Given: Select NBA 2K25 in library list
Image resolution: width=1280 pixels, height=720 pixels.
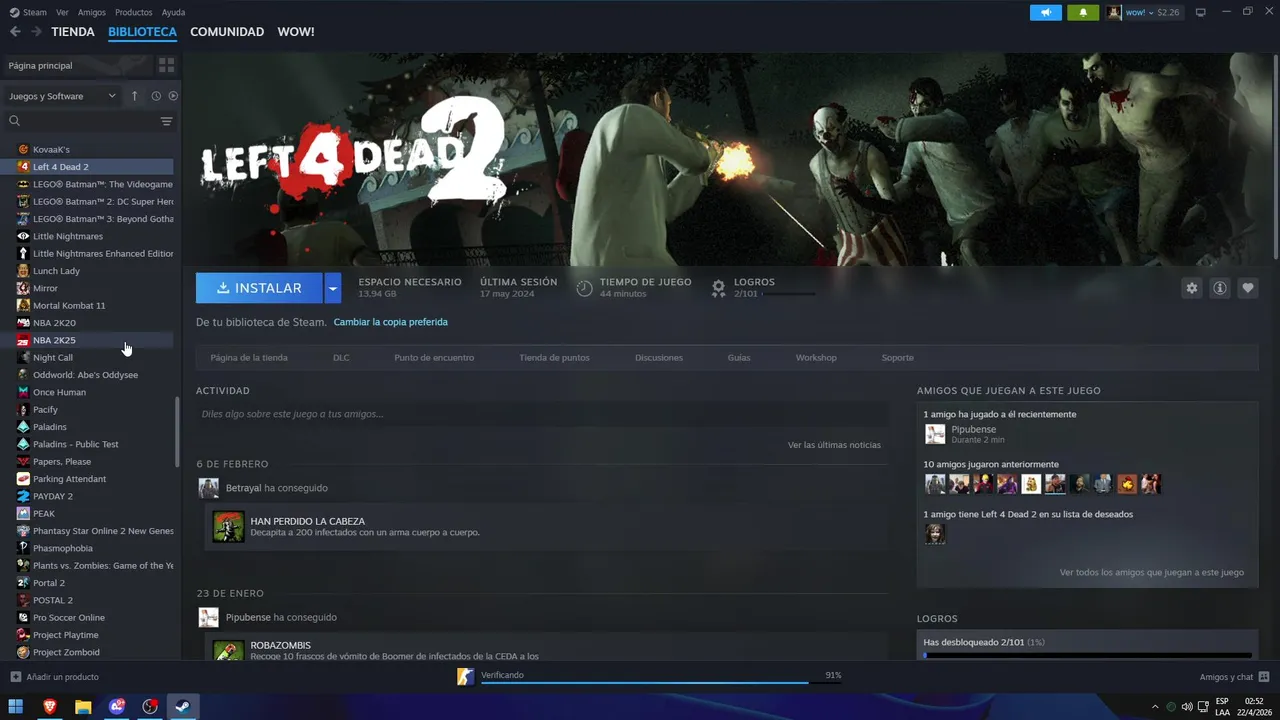Looking at the screenshot, I should (88, 340).
